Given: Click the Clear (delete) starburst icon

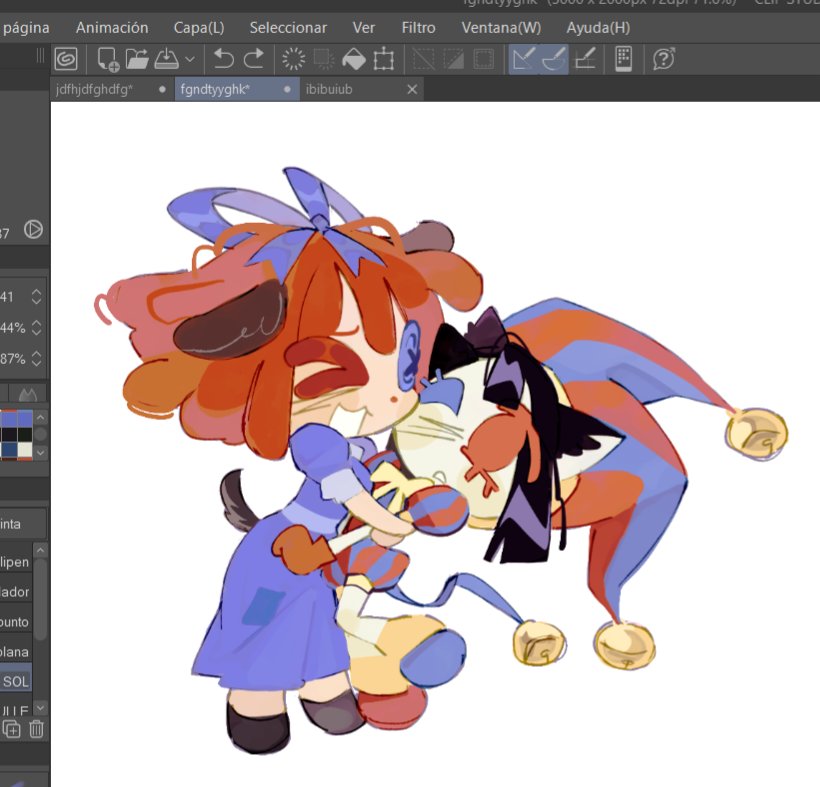Looking at the screenshot, I should 293,59.
